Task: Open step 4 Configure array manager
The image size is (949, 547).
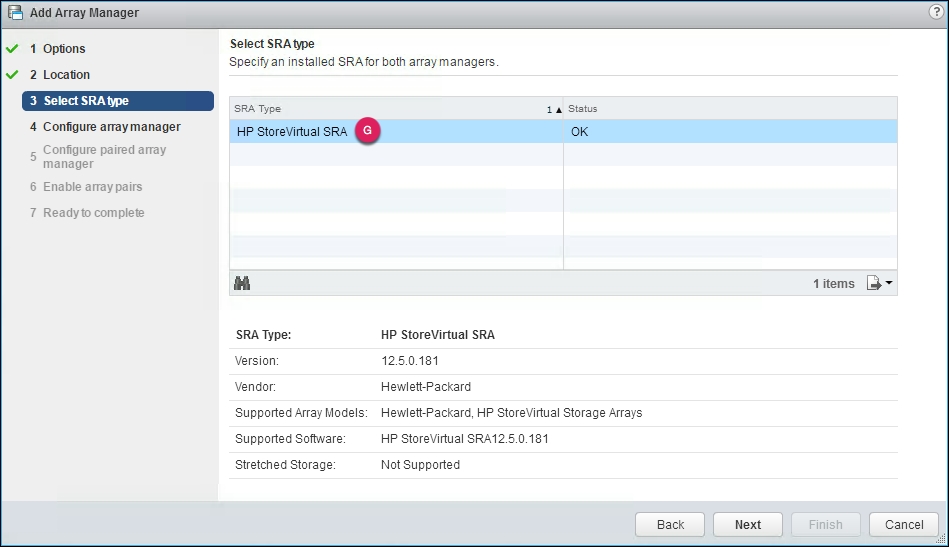Action: (x=105, y=126)
